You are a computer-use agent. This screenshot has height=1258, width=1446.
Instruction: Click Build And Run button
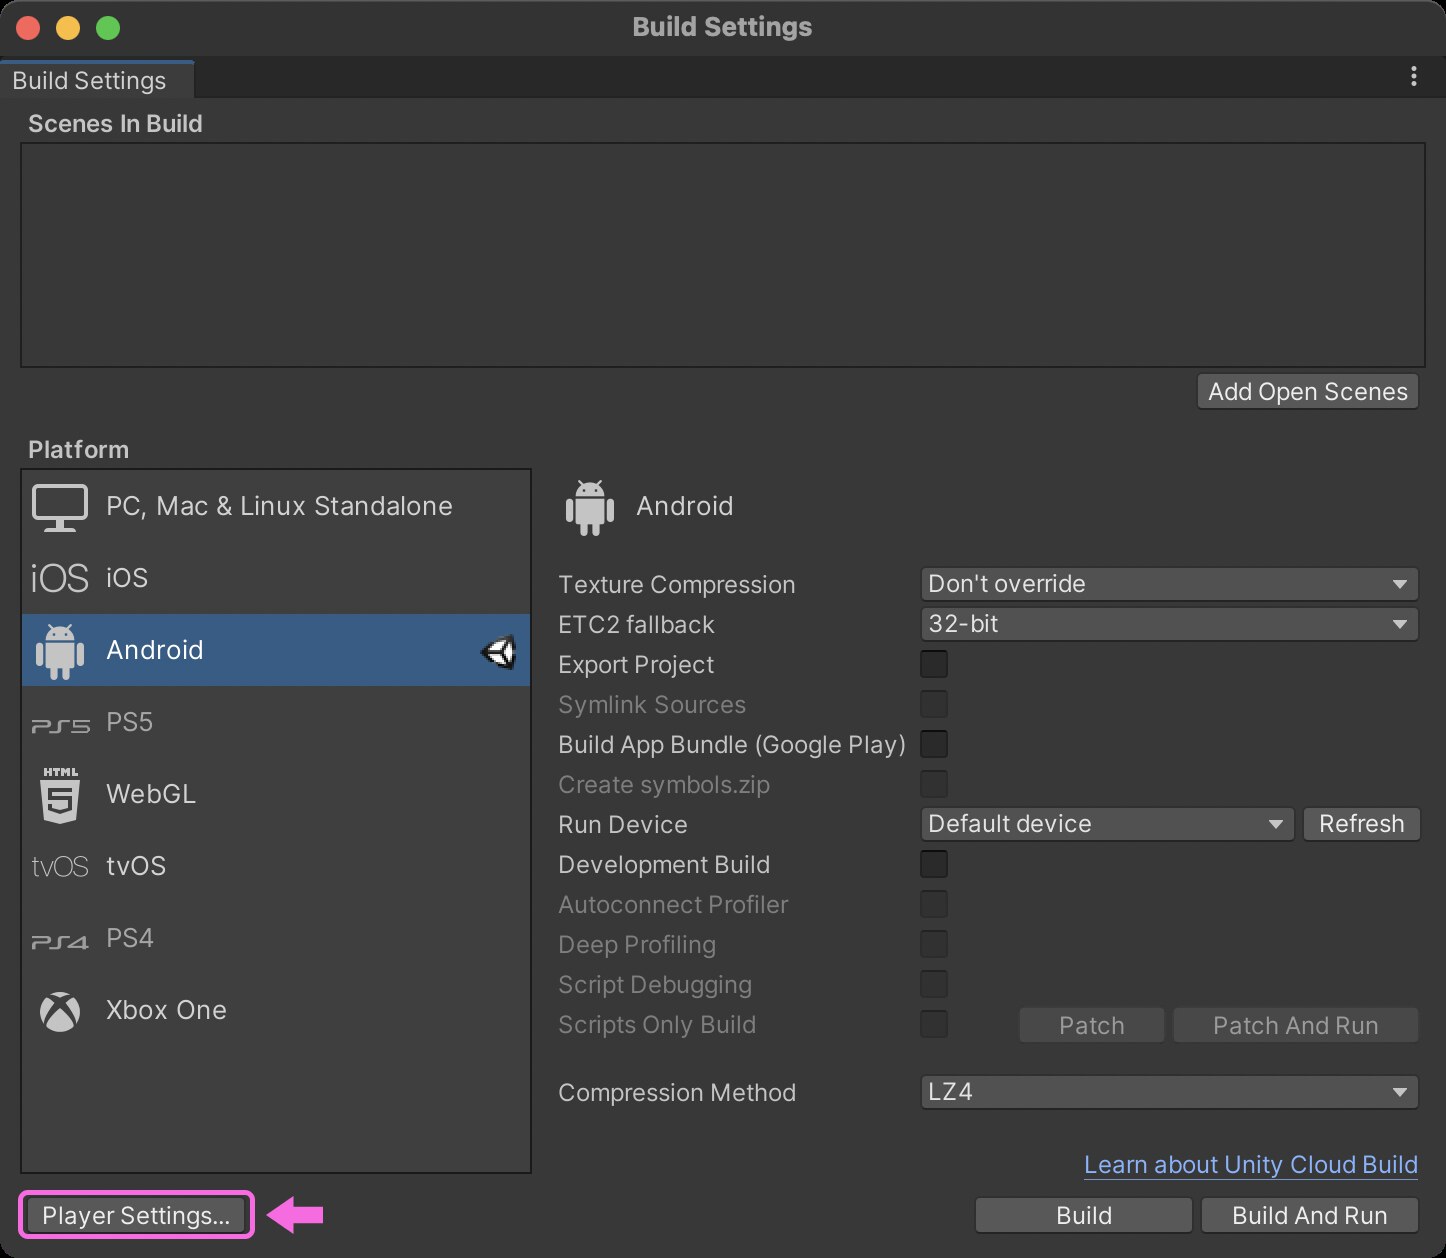point(1309,1216)
